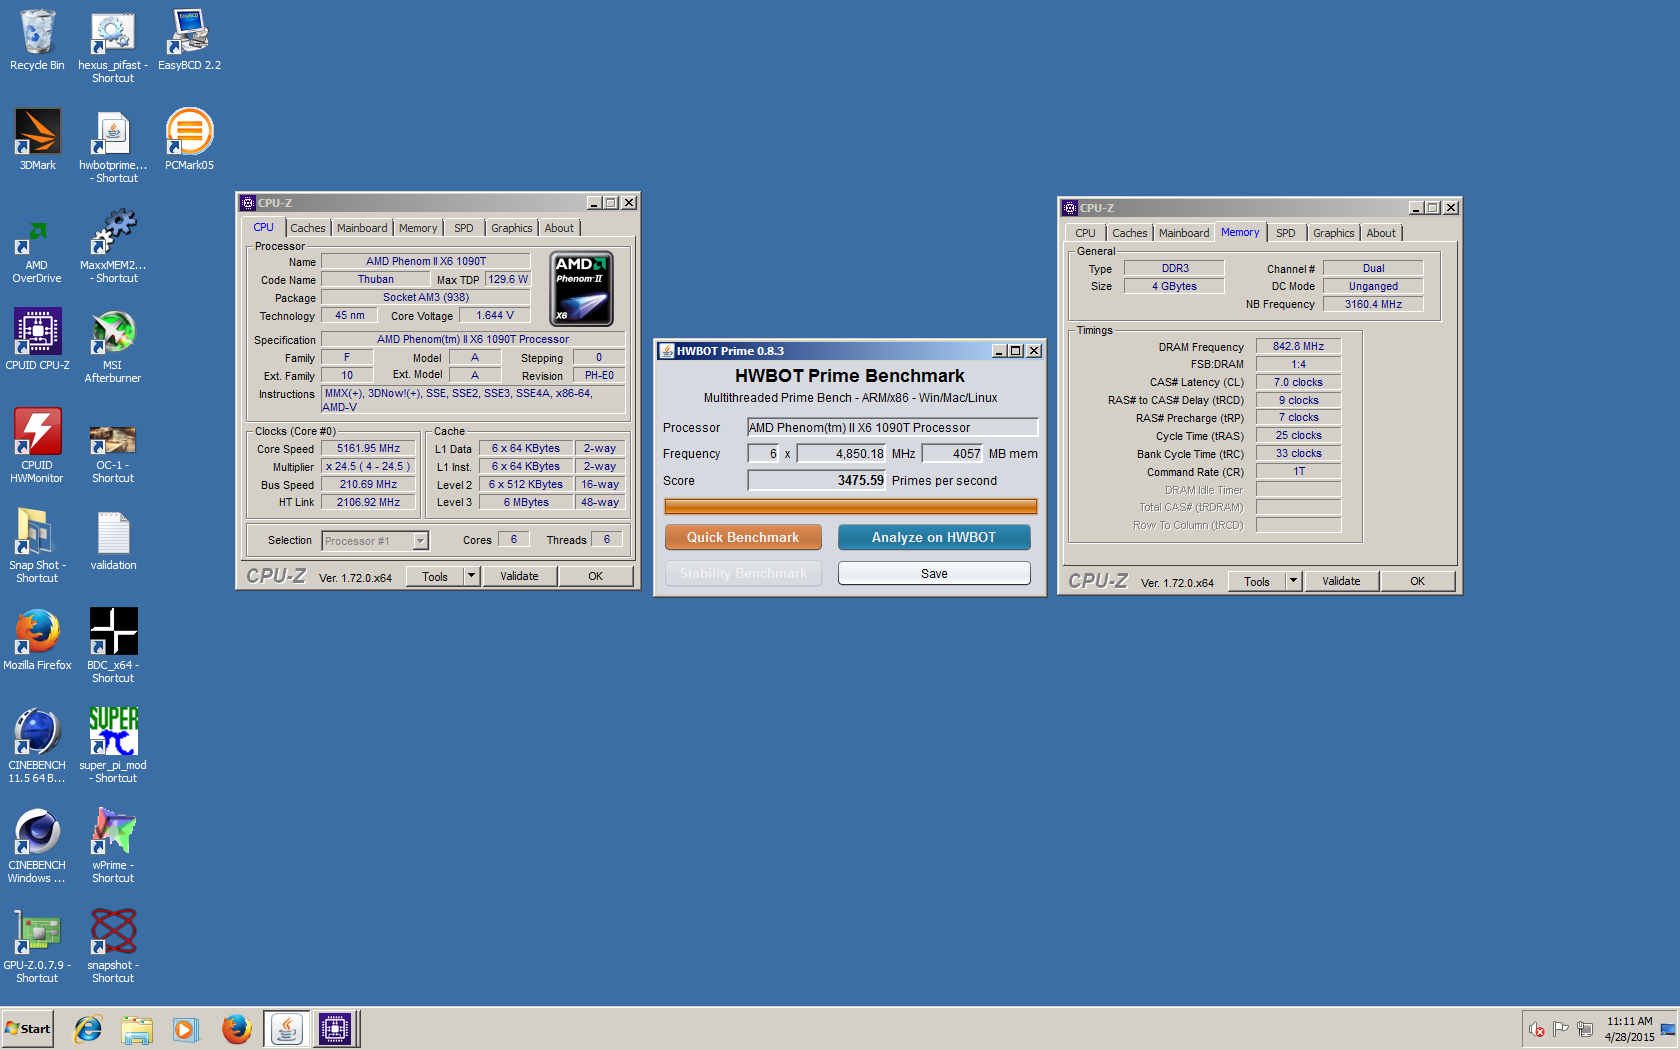Click the NB Frequency value 3160.4 MHz

point(1373,304)
